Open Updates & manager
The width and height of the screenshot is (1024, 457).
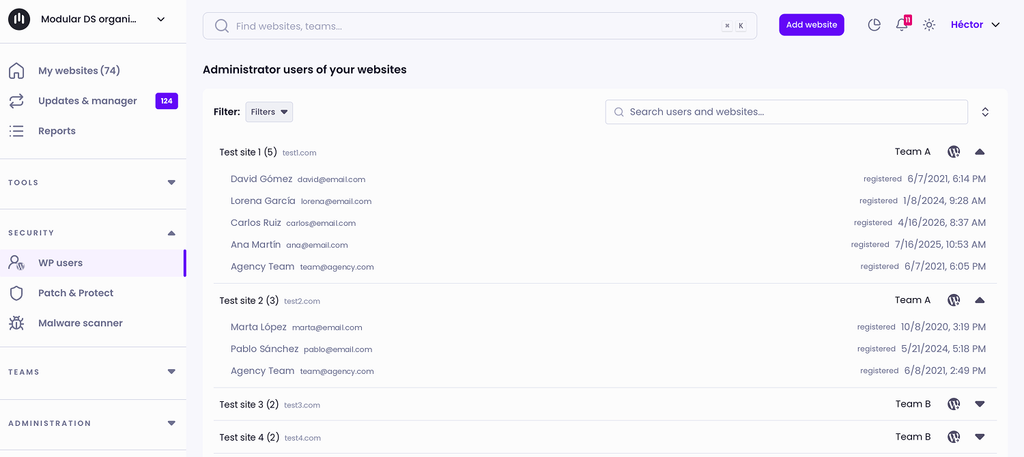tap(88, 101)
